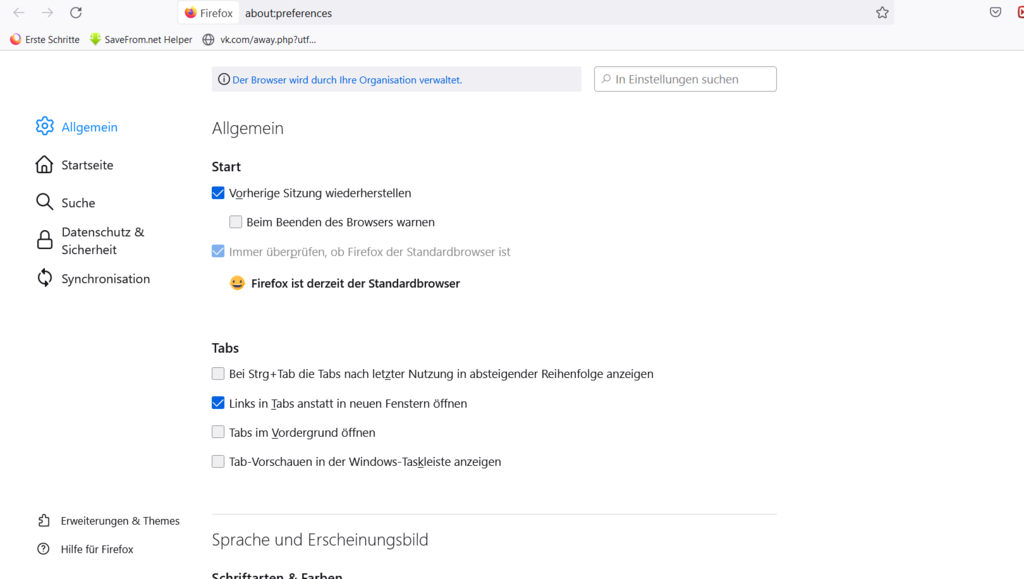Open the Erste Schritte bookmark
The width and height of the screenshot is (1024, 579).
(x=45, y=40)
